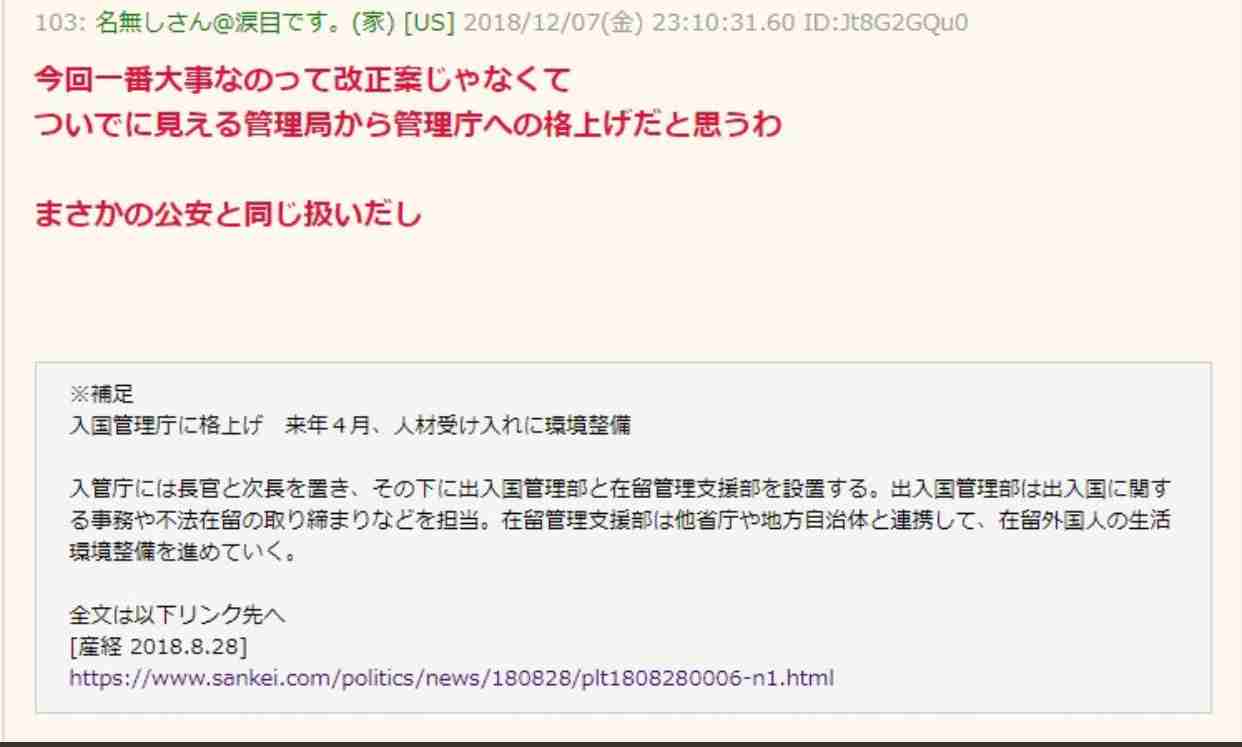This screenshot has height=747, width=1242.
Task: Click the red line まさかの公安と同じ扱いだし
Action: (x=228, y=214)
